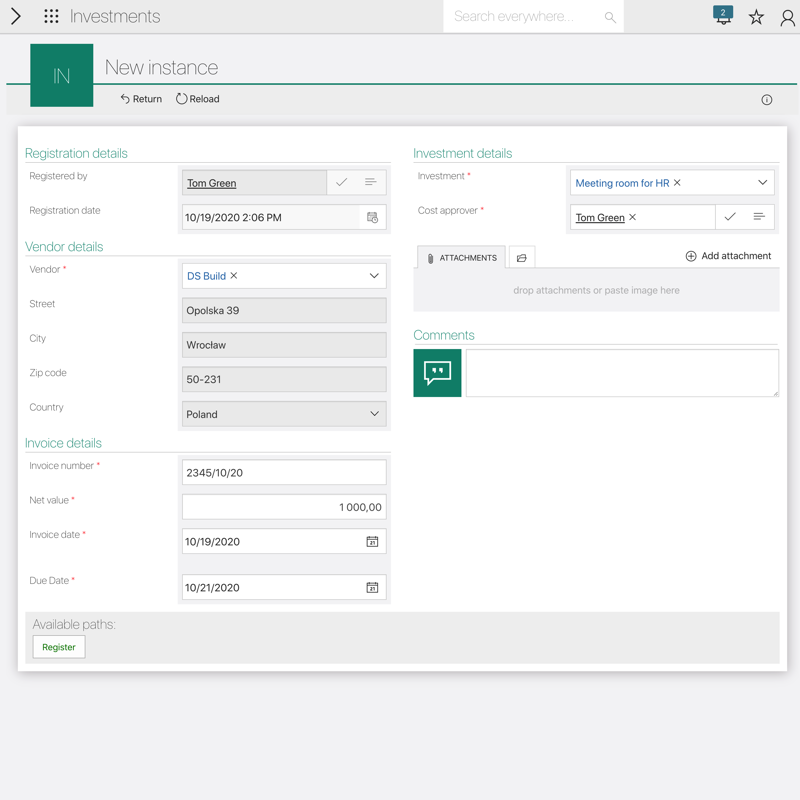800x800 pixels.
Task: Click the favorites star icon
Action: click(756, 17)
